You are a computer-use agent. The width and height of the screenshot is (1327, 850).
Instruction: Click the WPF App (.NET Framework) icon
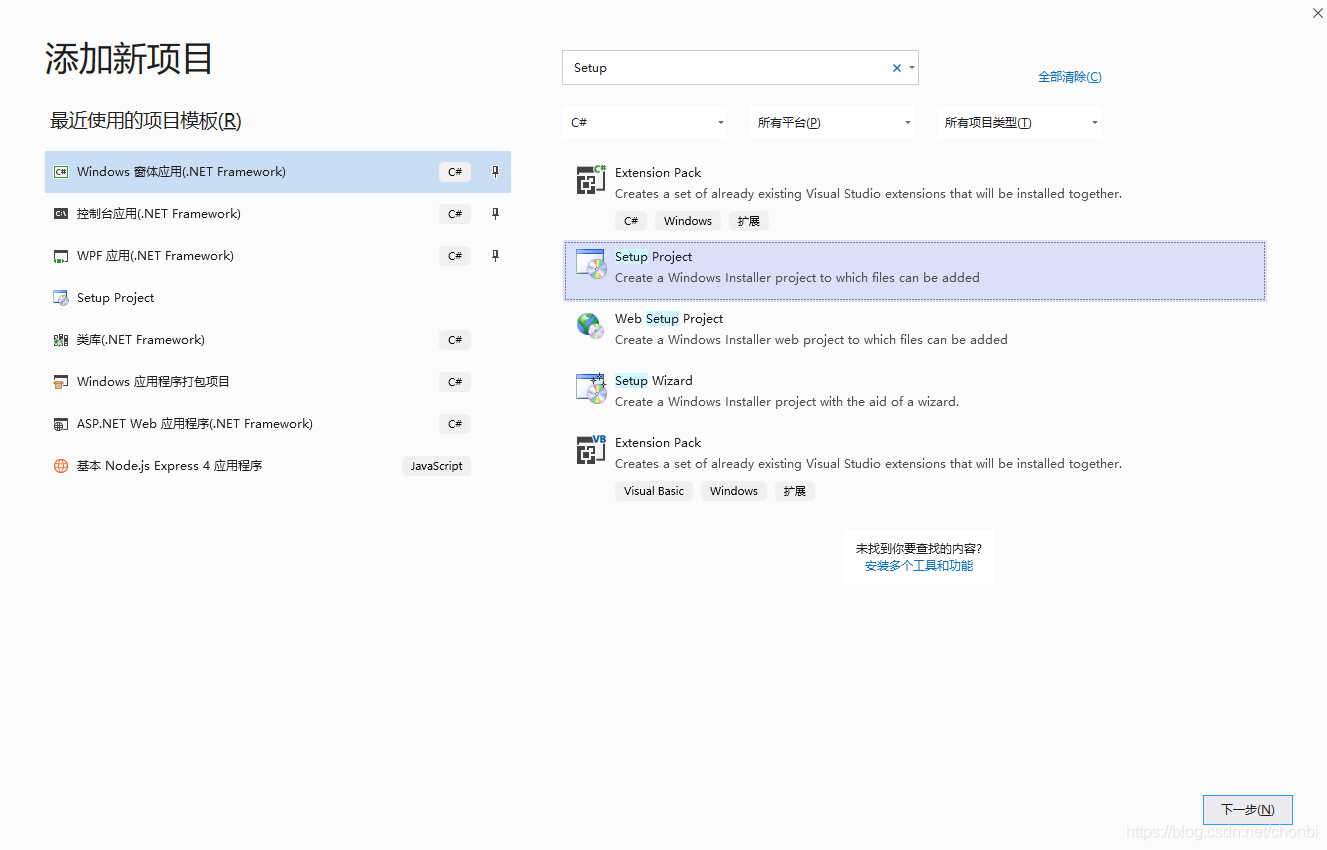pos(61,256)
